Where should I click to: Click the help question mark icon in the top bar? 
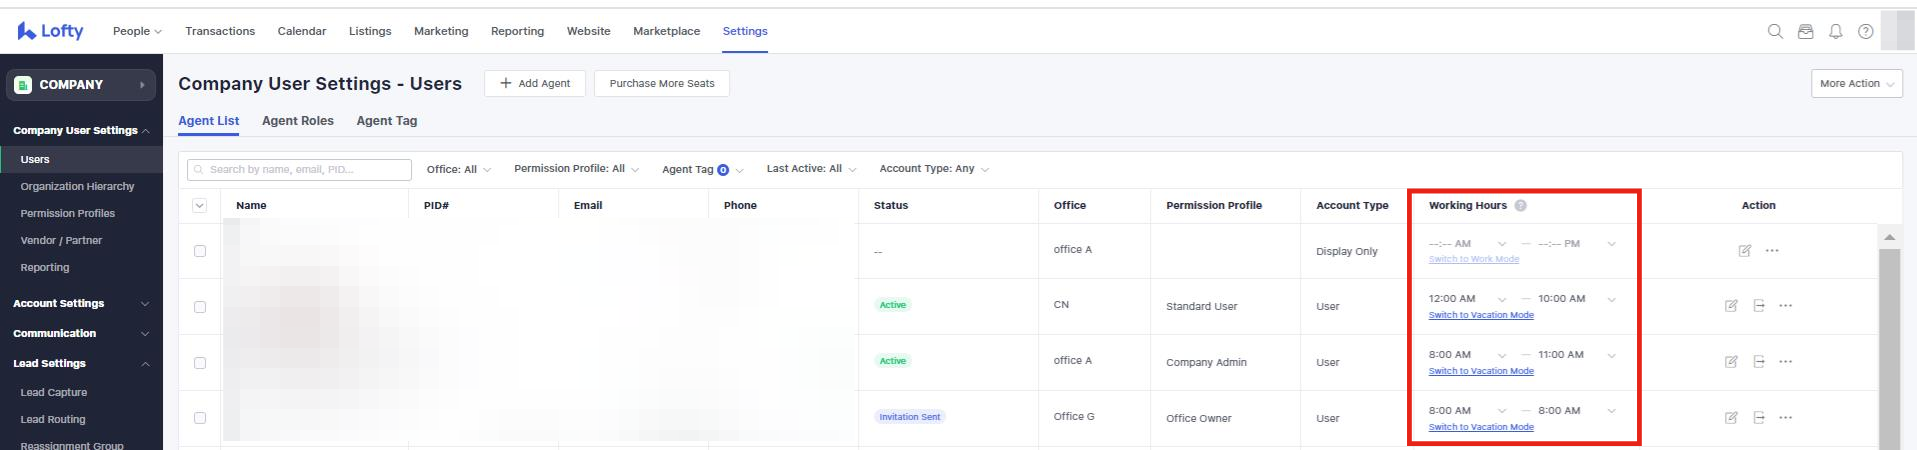click(1865, 31)
